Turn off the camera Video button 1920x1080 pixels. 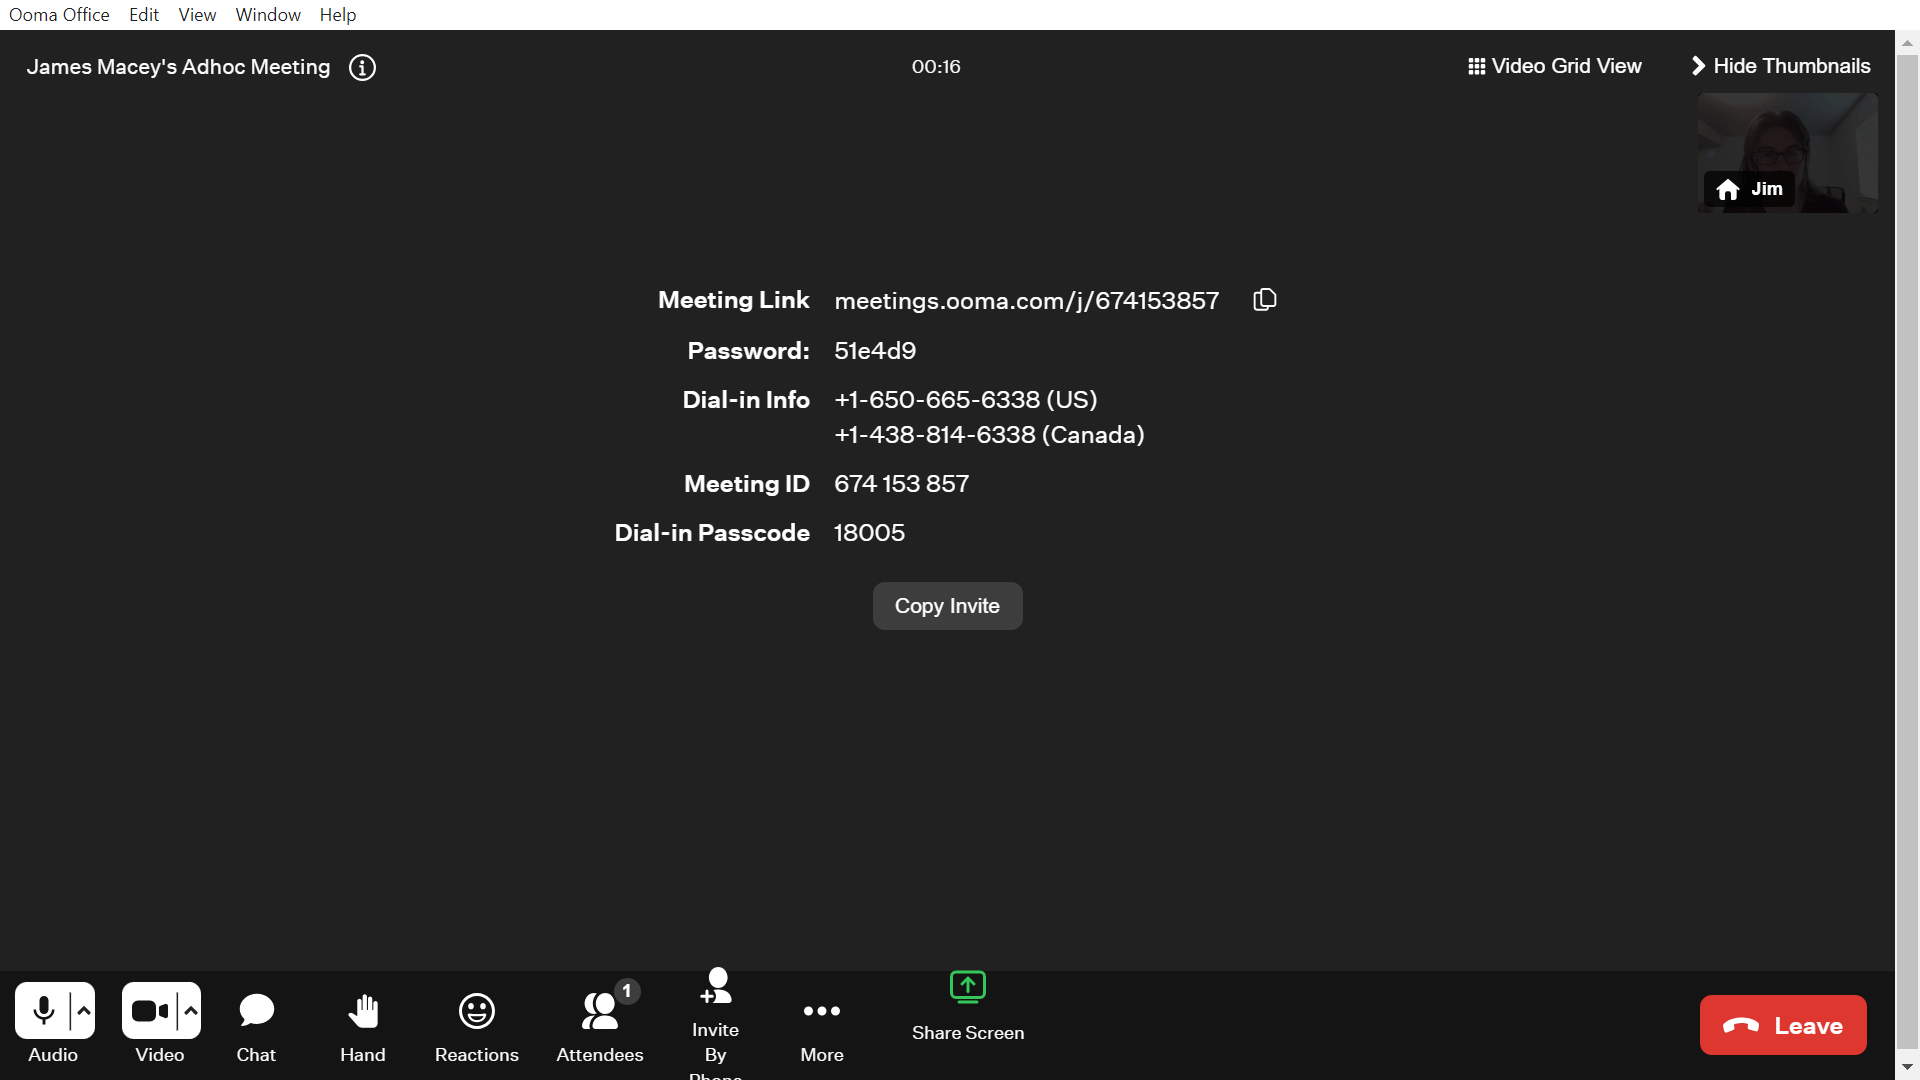click(150, 1011)
